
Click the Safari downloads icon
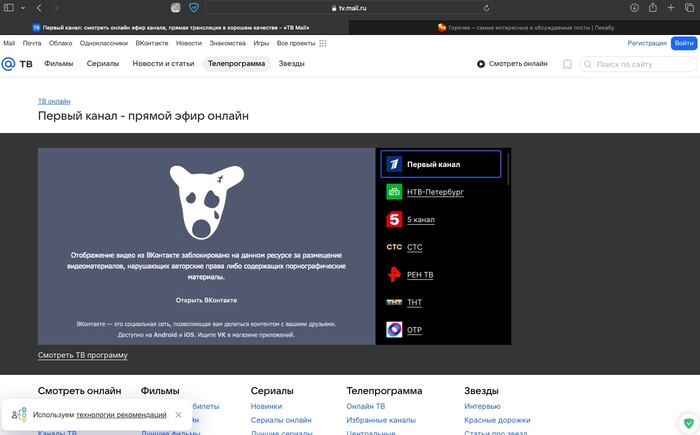[x=635, y=8]
